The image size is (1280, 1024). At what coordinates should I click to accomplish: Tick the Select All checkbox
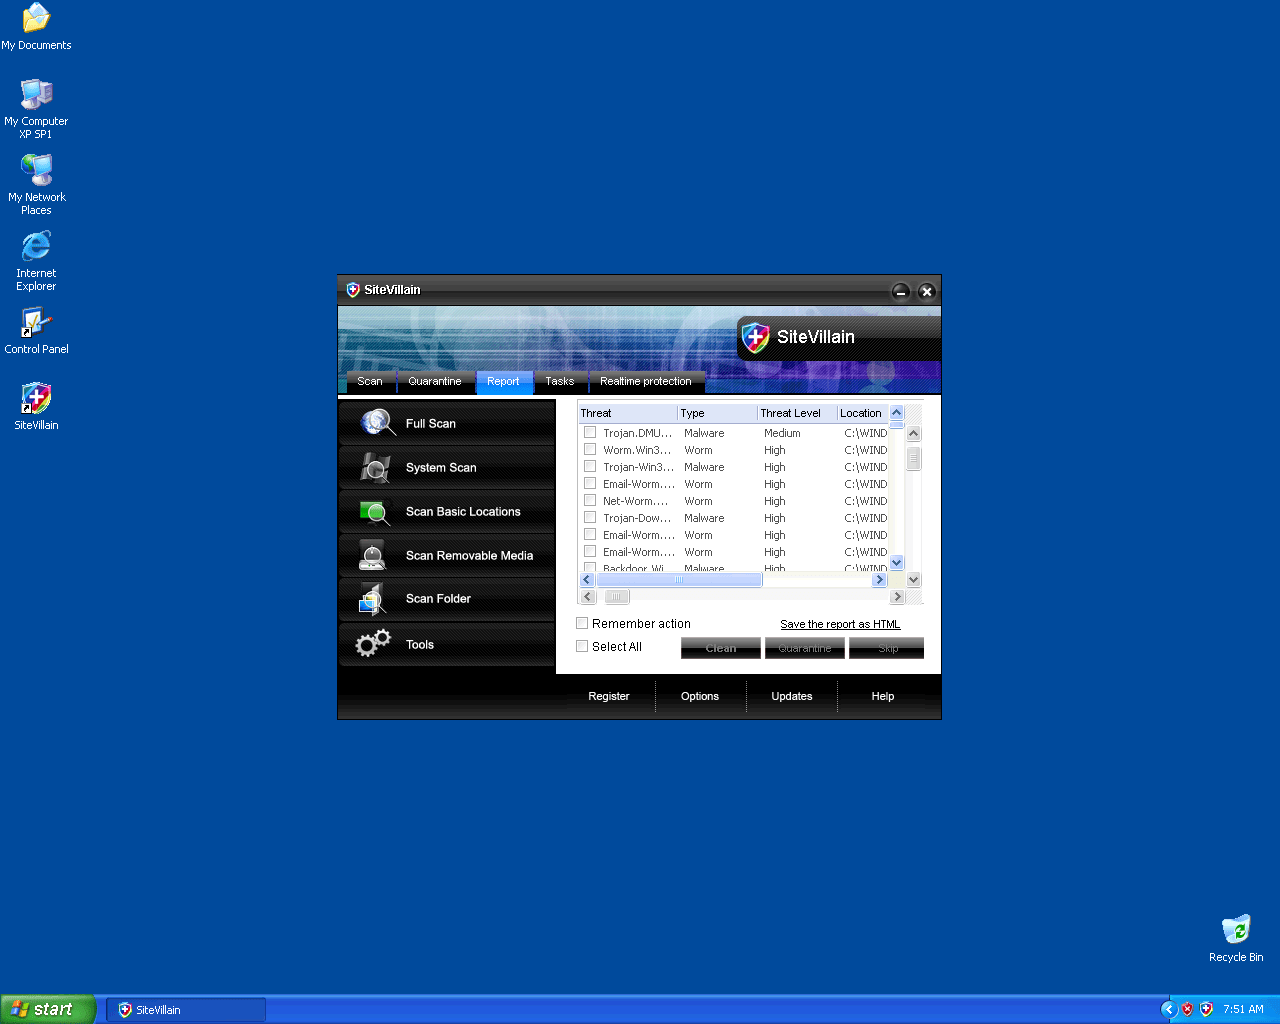(x=582, y=646)
